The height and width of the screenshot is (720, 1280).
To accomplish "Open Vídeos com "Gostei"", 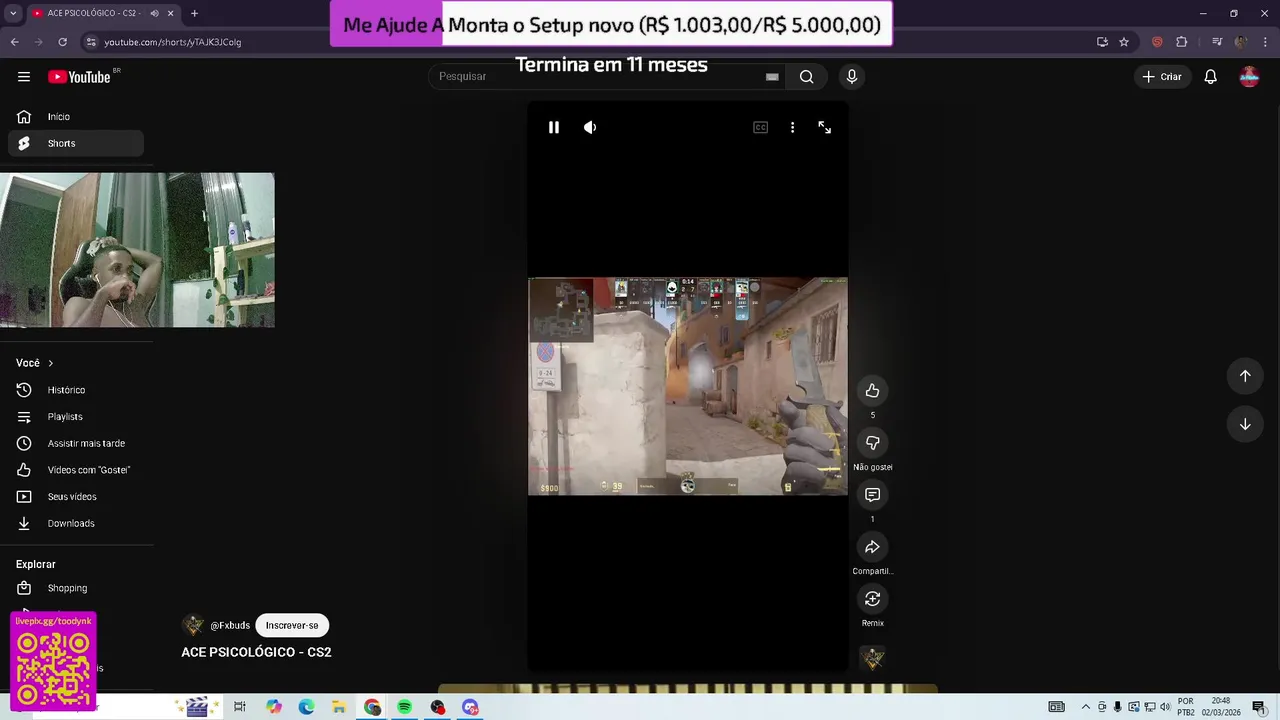I will click(76, 470).
